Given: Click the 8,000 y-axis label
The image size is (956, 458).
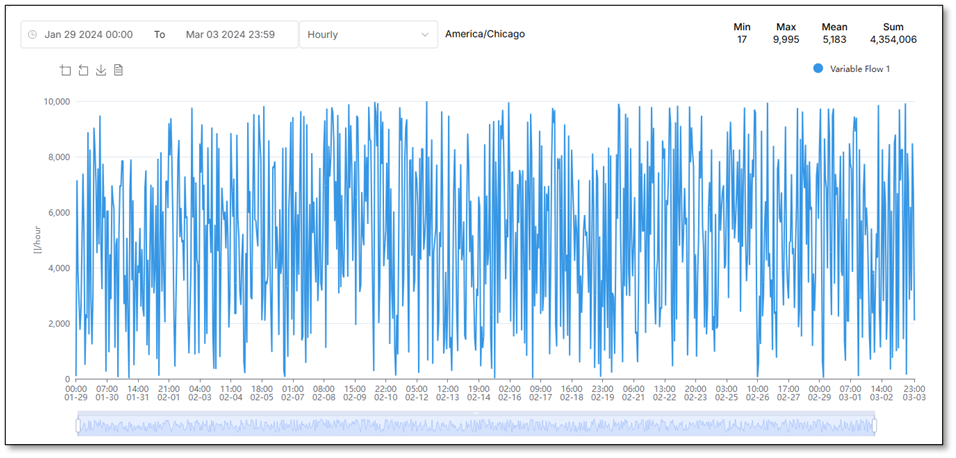Looking at the screenshot, I should (x=59, y=157).
